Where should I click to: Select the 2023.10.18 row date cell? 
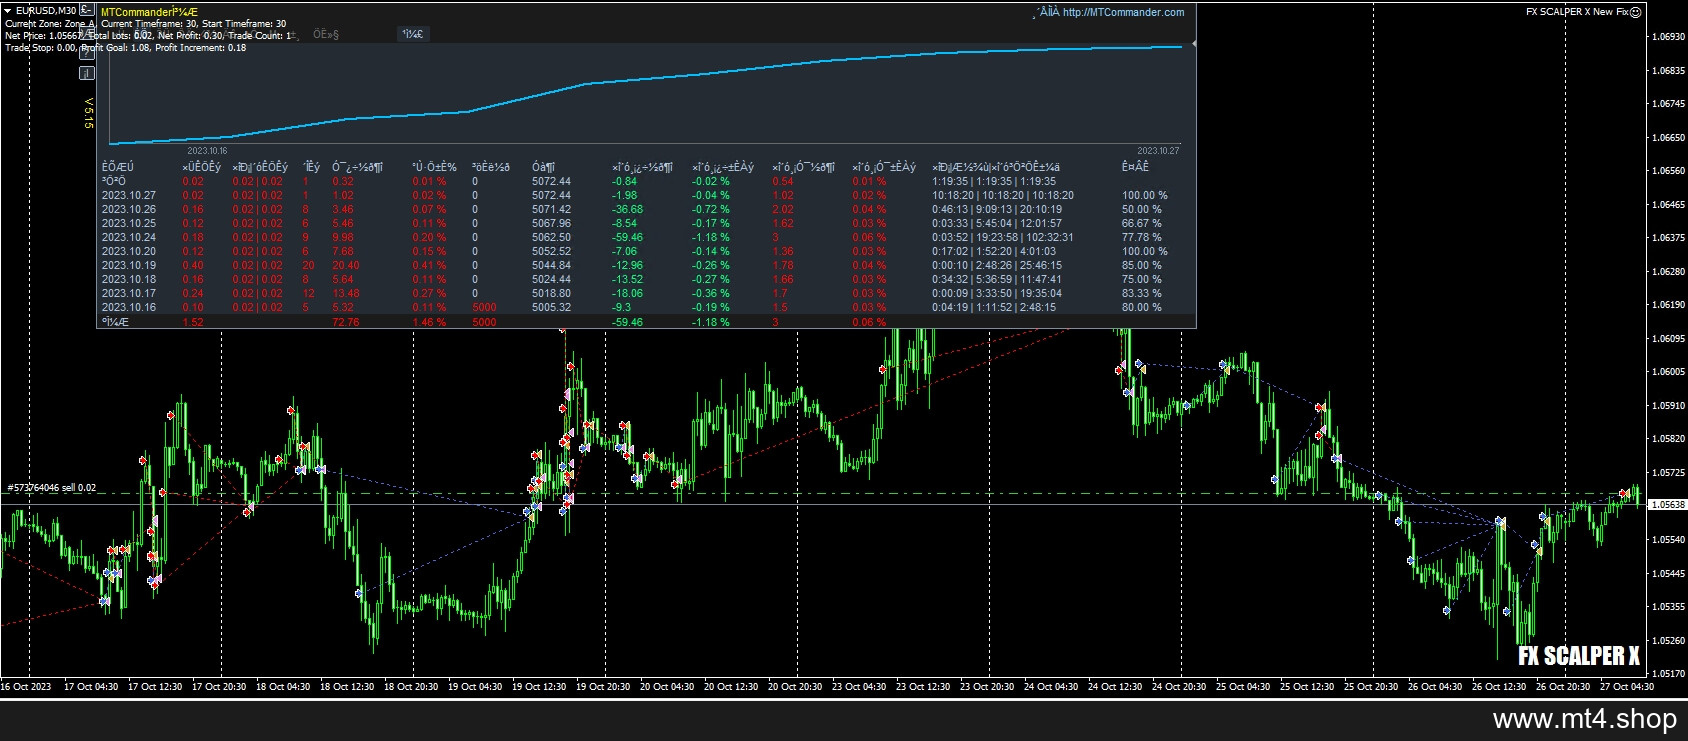click(x=129, y=279)
